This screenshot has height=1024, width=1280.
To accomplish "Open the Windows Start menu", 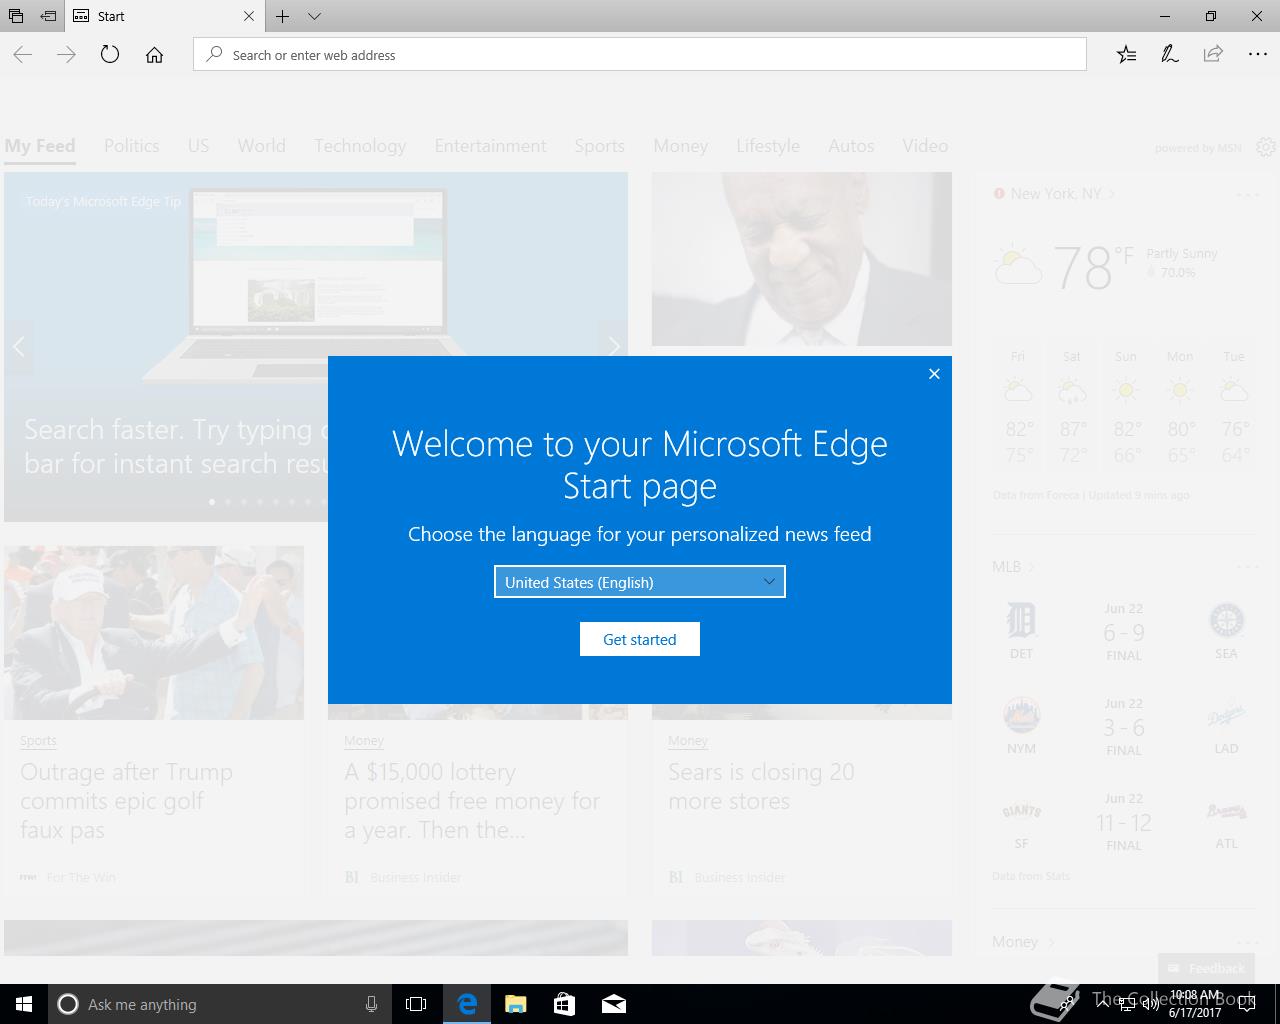I will (x=24, y=1004).
